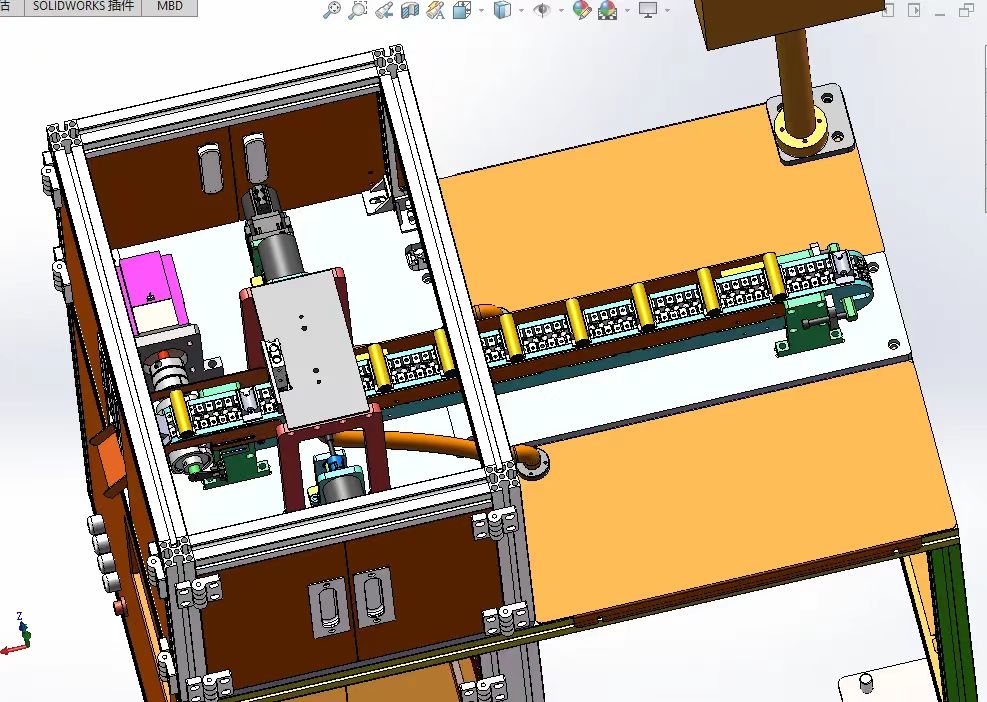
Task: Open the Dynamic Annotation Views icon
Action: pyautogui.click(x=436, y=9)
